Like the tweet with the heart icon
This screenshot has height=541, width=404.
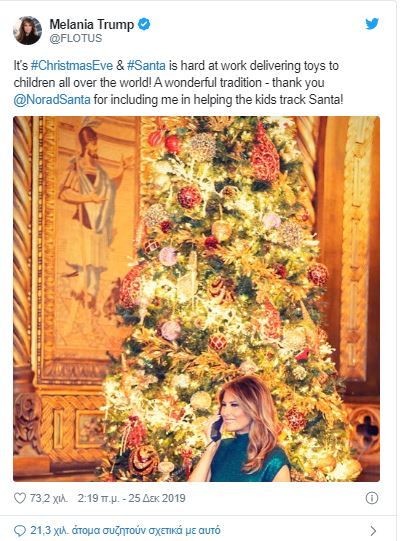[20, 498]
